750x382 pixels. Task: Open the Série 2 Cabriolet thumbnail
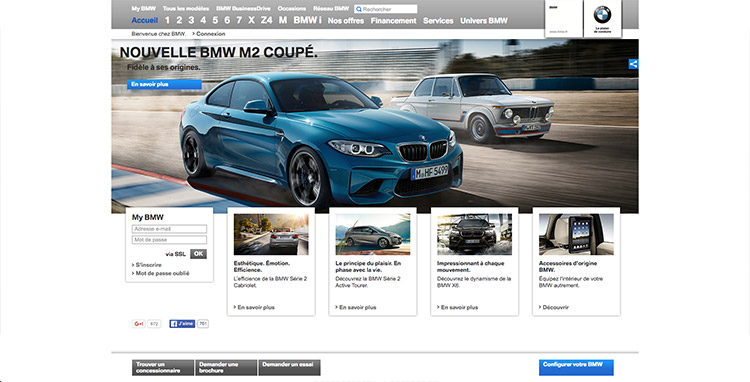coord(271,234)
